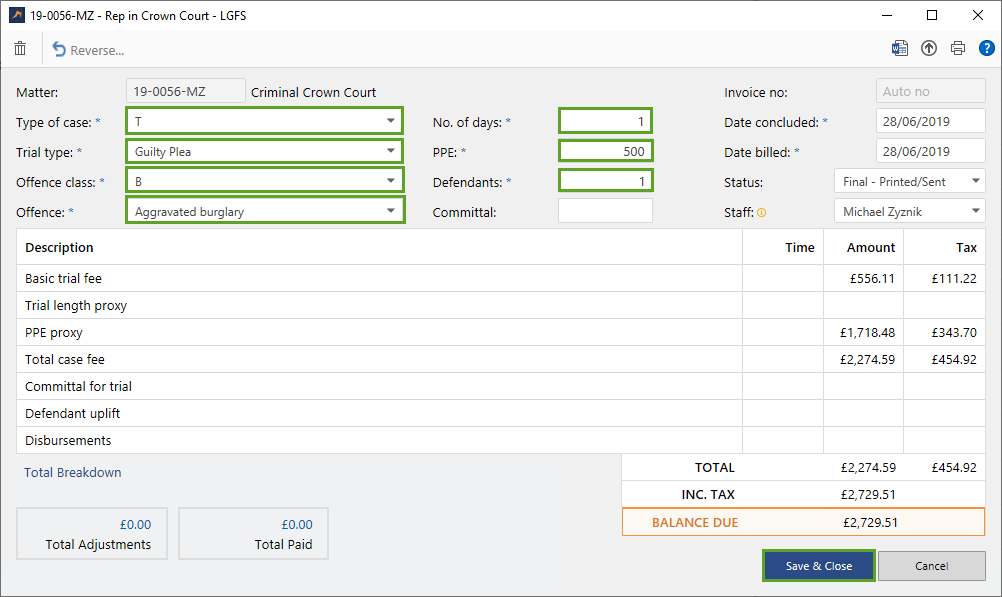Open the Offence dropdown list
Screen dimensions: 1002x597
[x=390, y=212]
